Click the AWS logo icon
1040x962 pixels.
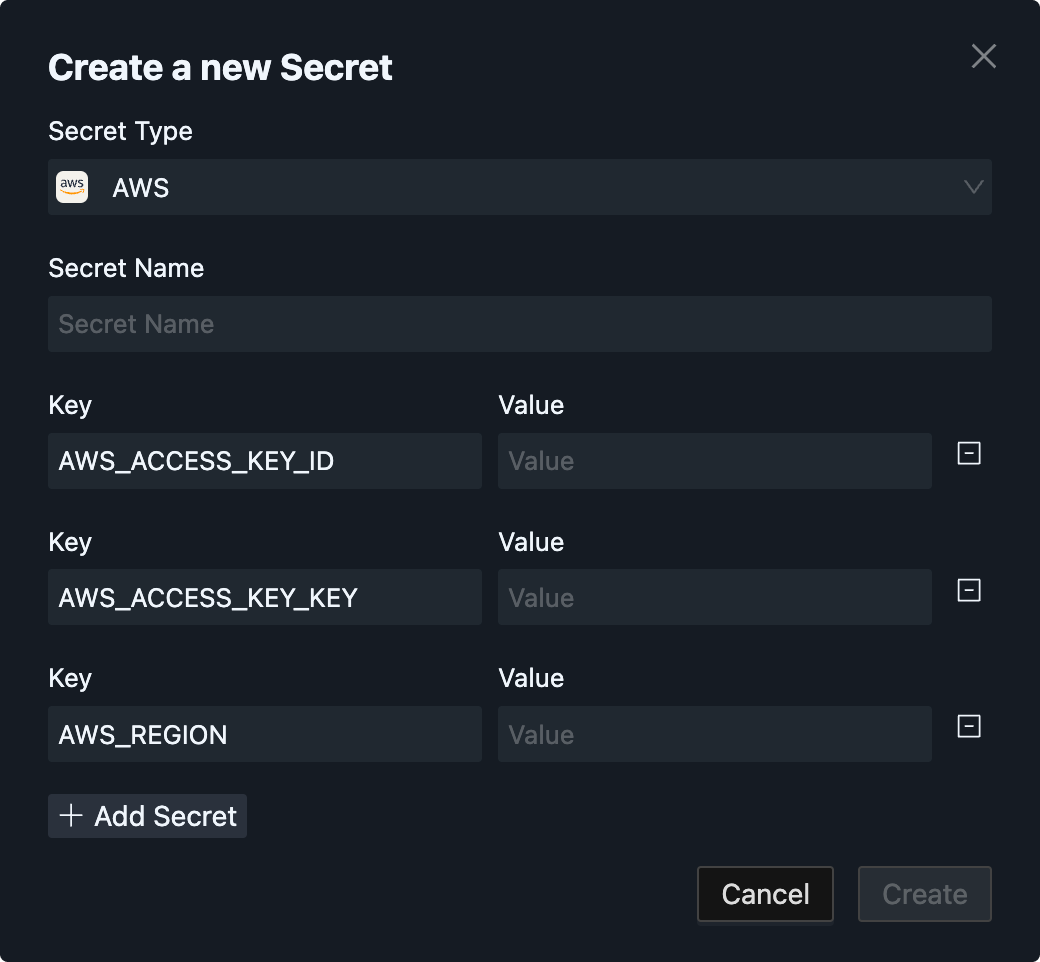72,187
